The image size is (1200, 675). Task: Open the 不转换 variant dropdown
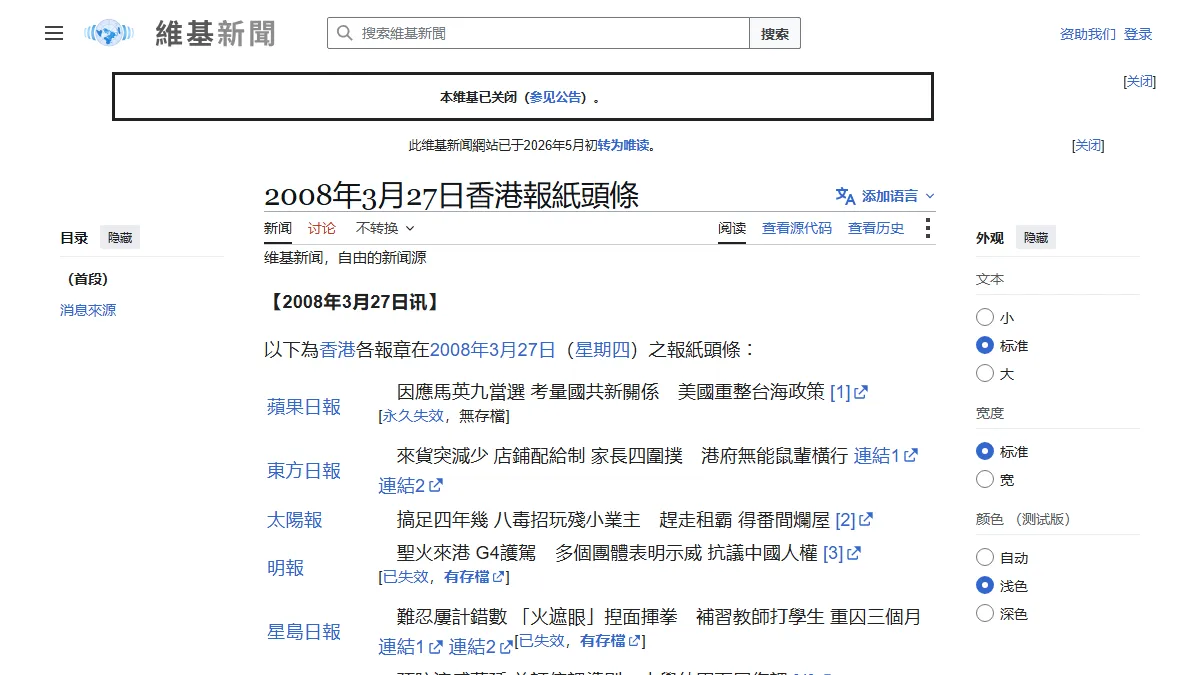pyautogui.click(x=385, y=228)
